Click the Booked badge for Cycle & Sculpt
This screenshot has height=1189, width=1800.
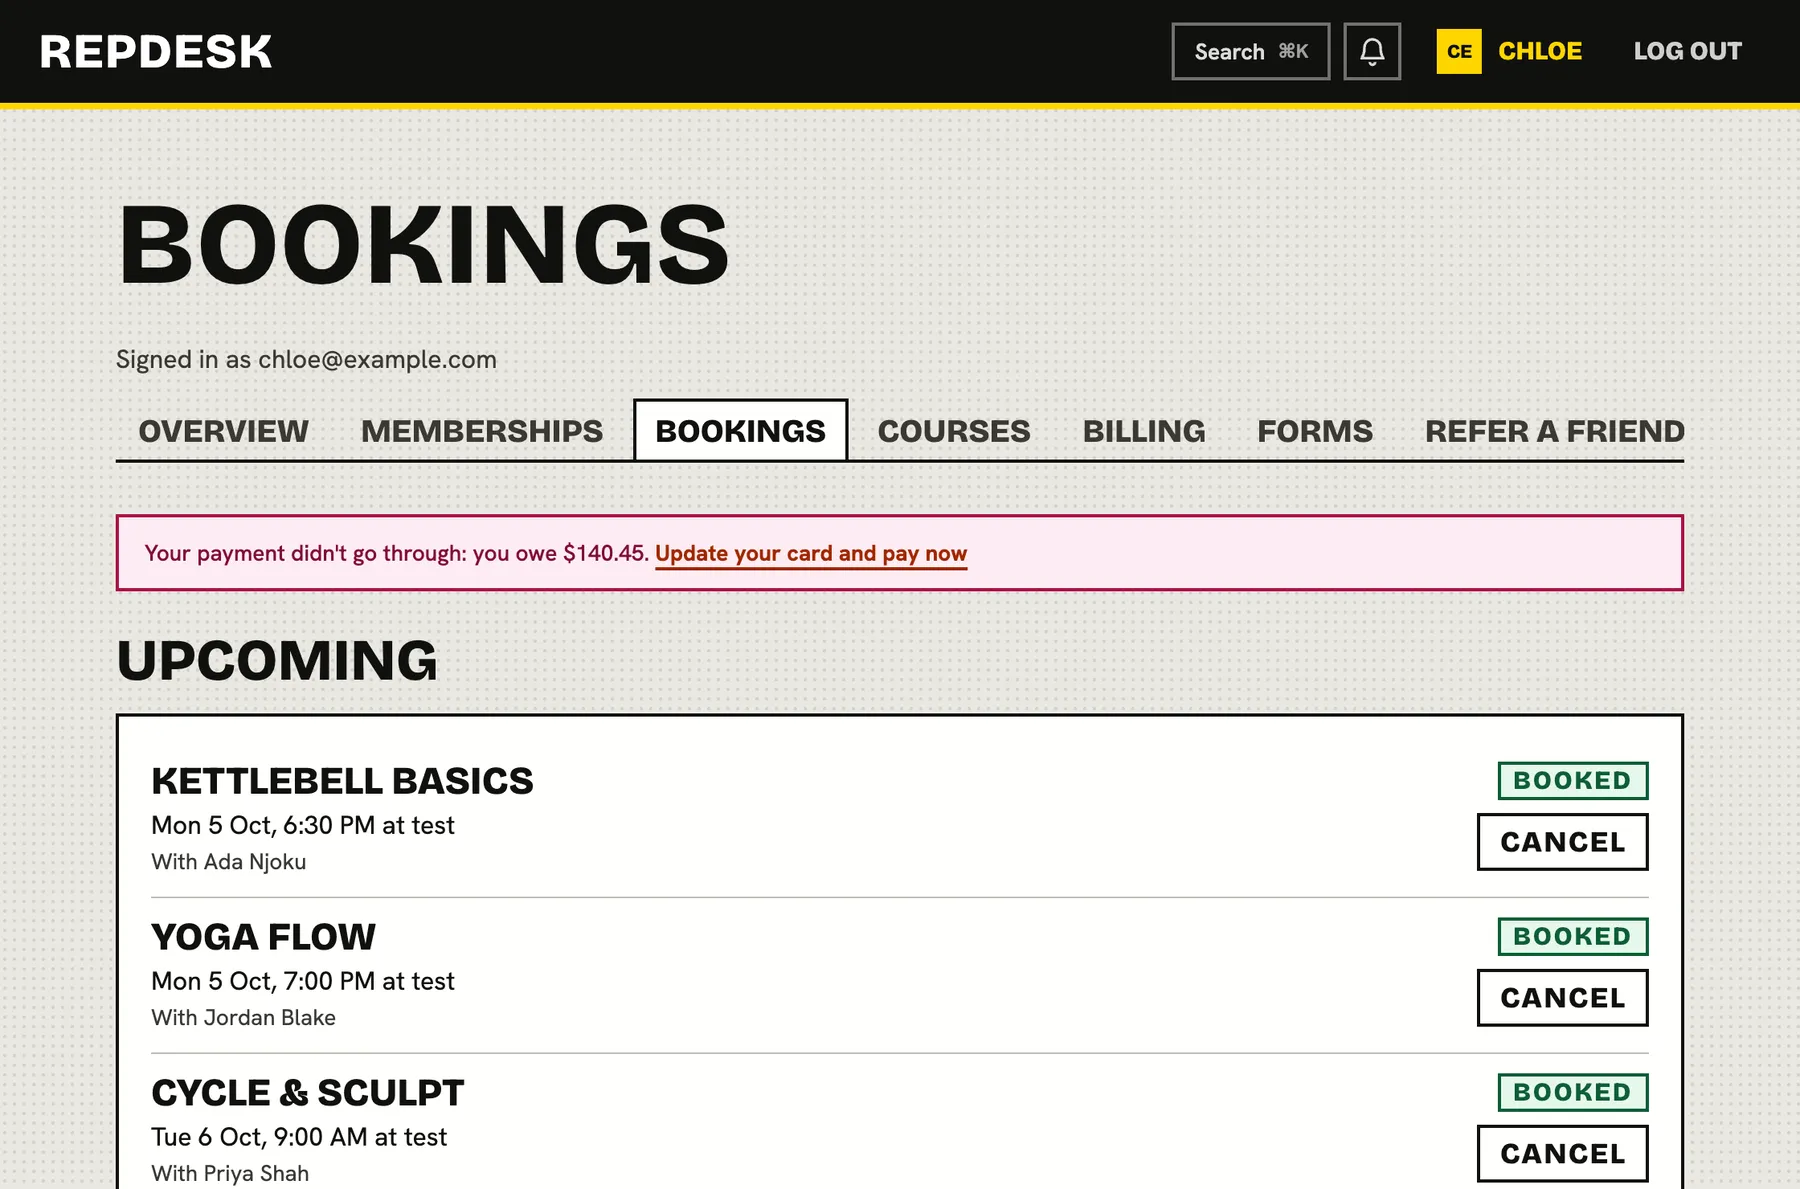(x=1573, y=1093)
